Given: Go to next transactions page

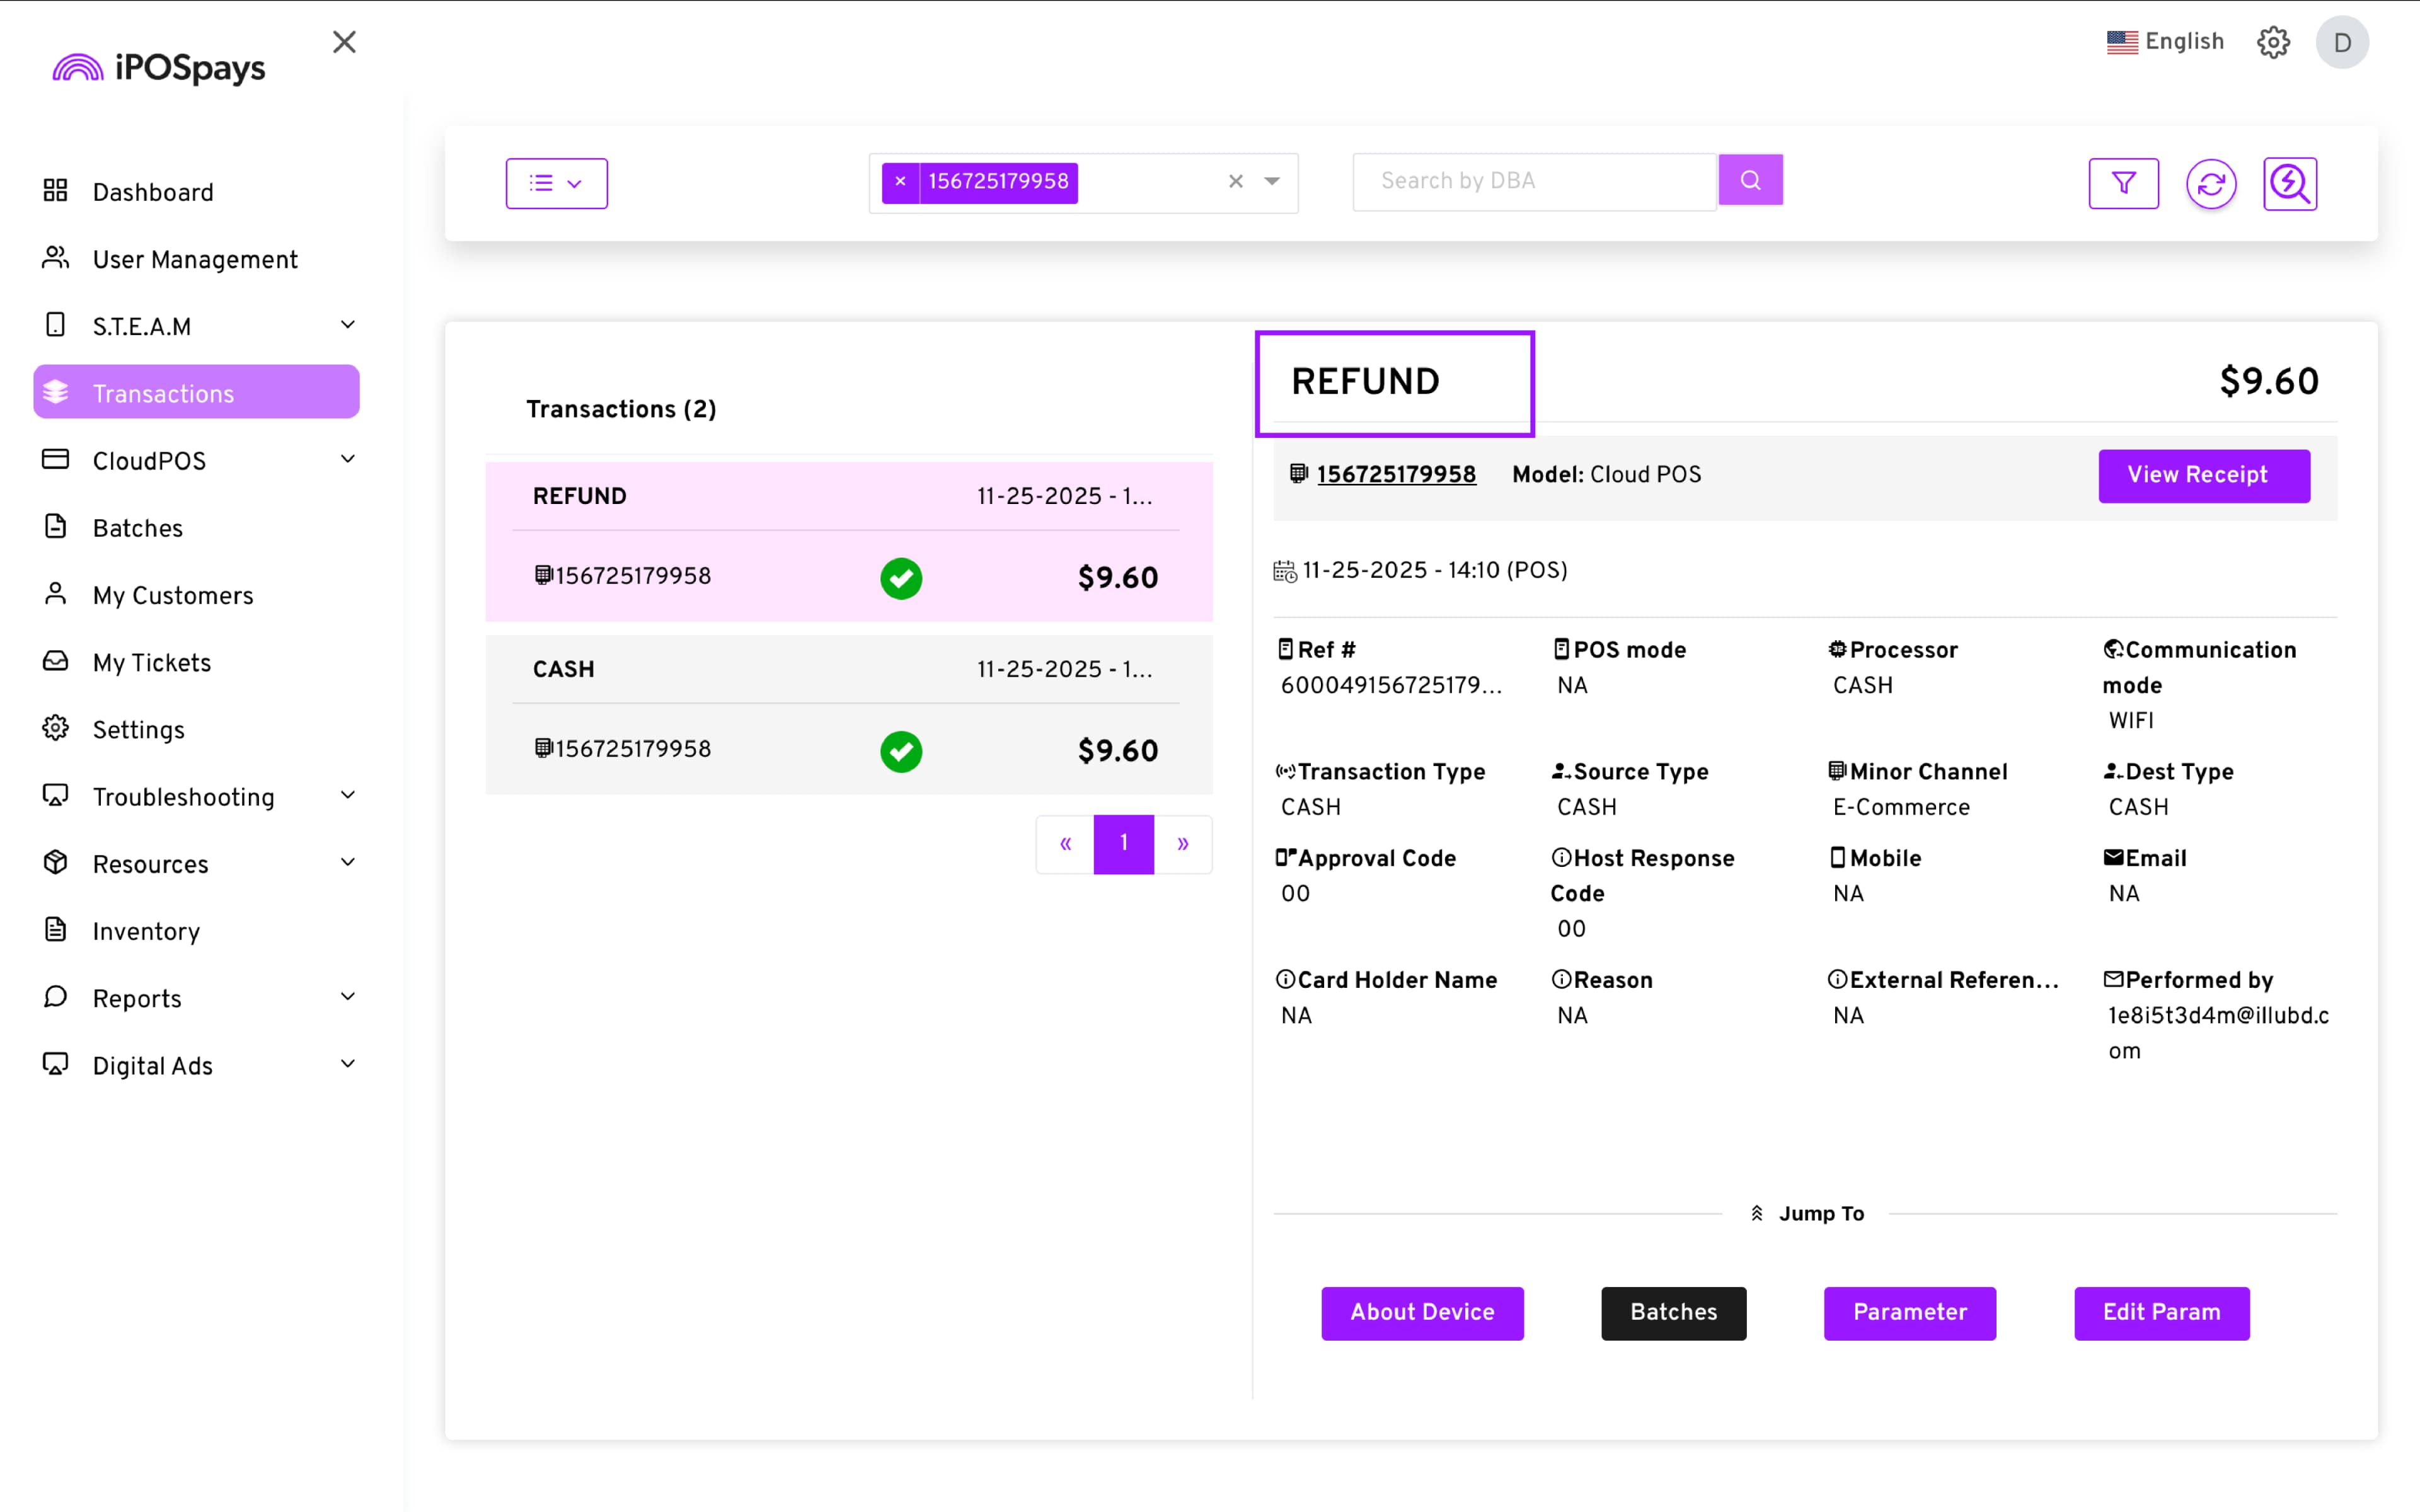Looking at the screenshot, I should pos(1183,844).
